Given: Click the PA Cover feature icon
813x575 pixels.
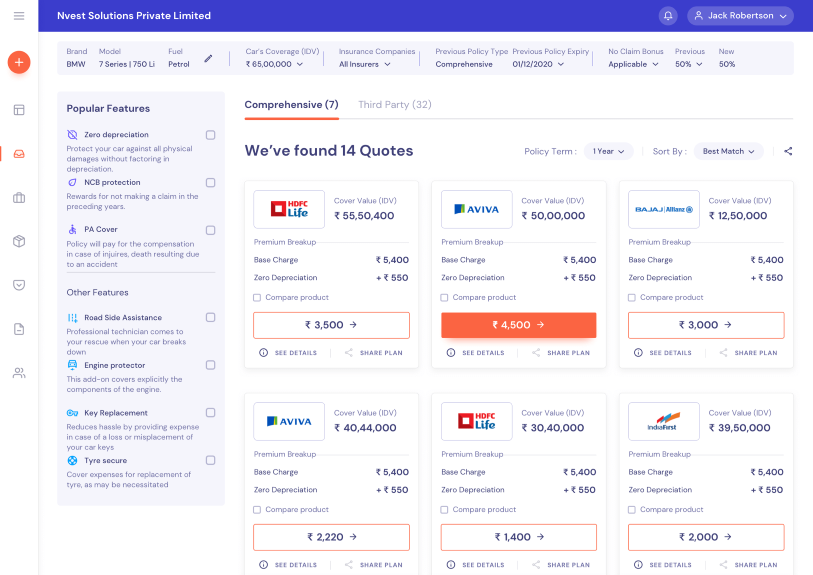Looking at the screenshot, I should click(x=72, y=229).
